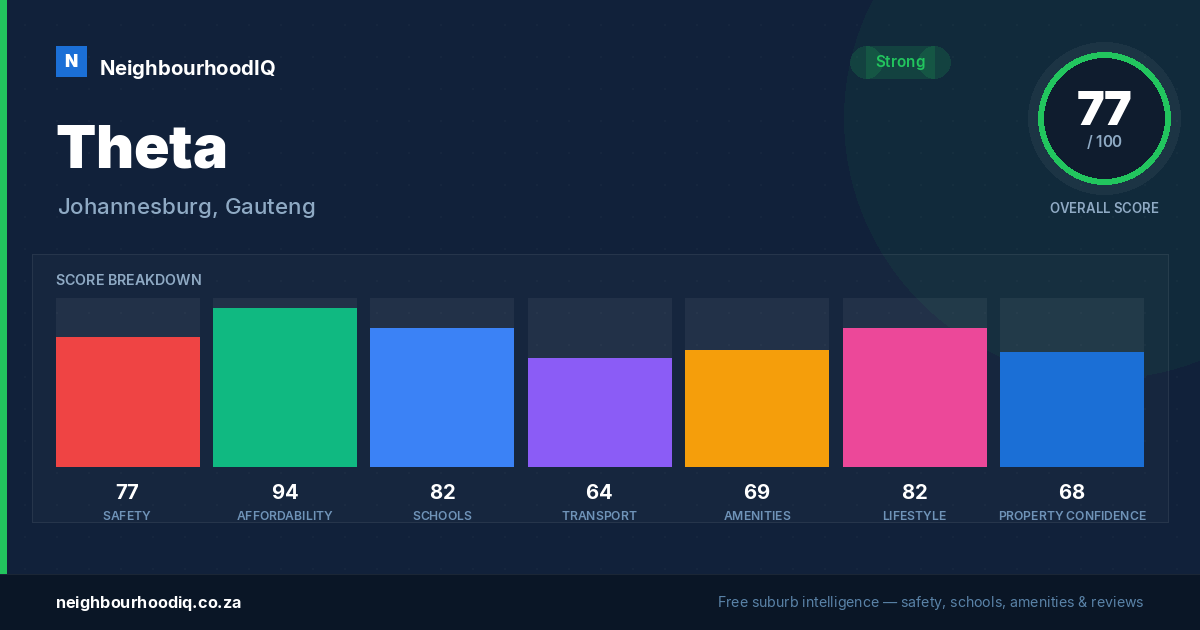This screenshot has width=1200, height=630.
Task: Open the neighbourhoodiq.co.za footer link
Action: tap(148, 603)
